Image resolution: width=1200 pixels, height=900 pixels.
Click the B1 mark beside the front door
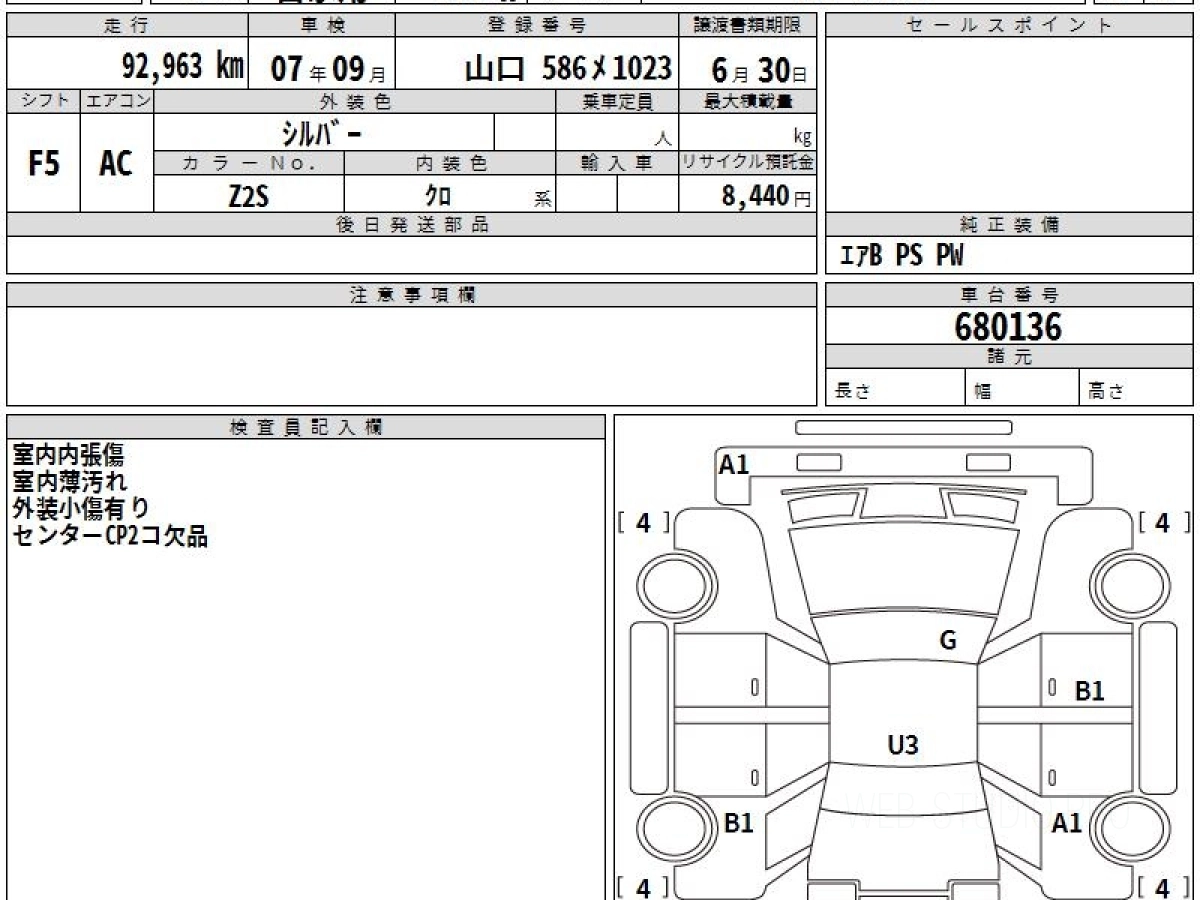coord(1090,690)
